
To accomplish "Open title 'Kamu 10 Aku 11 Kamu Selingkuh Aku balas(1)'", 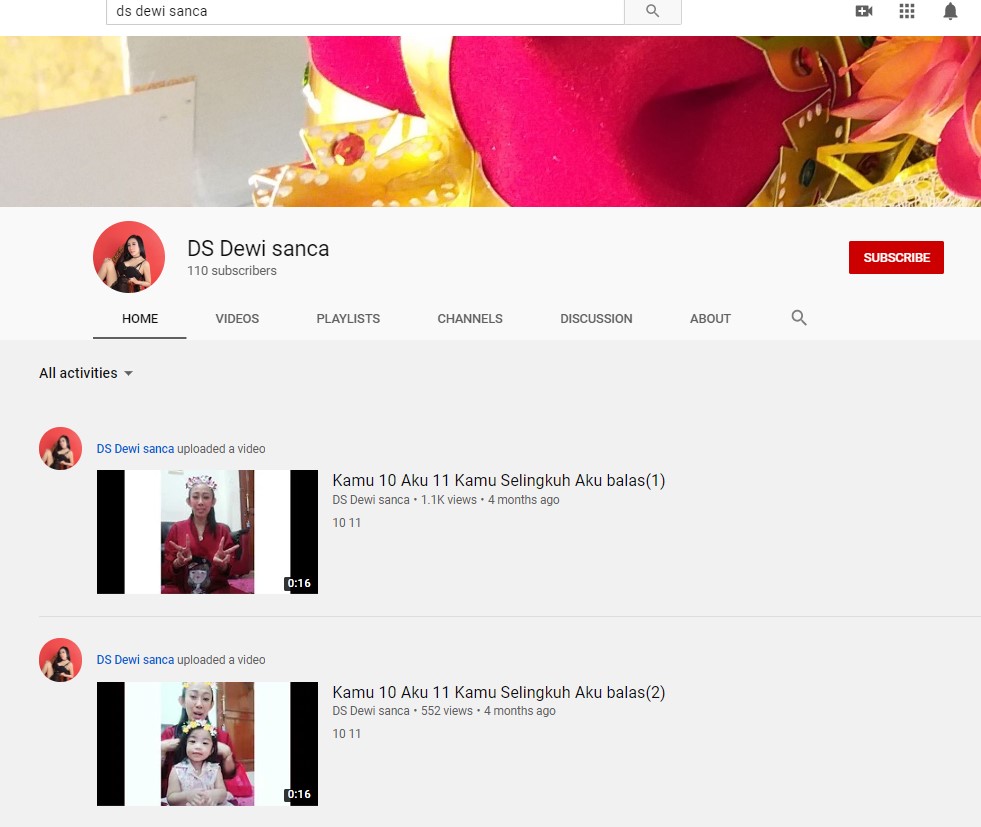I will click(499, 480).
